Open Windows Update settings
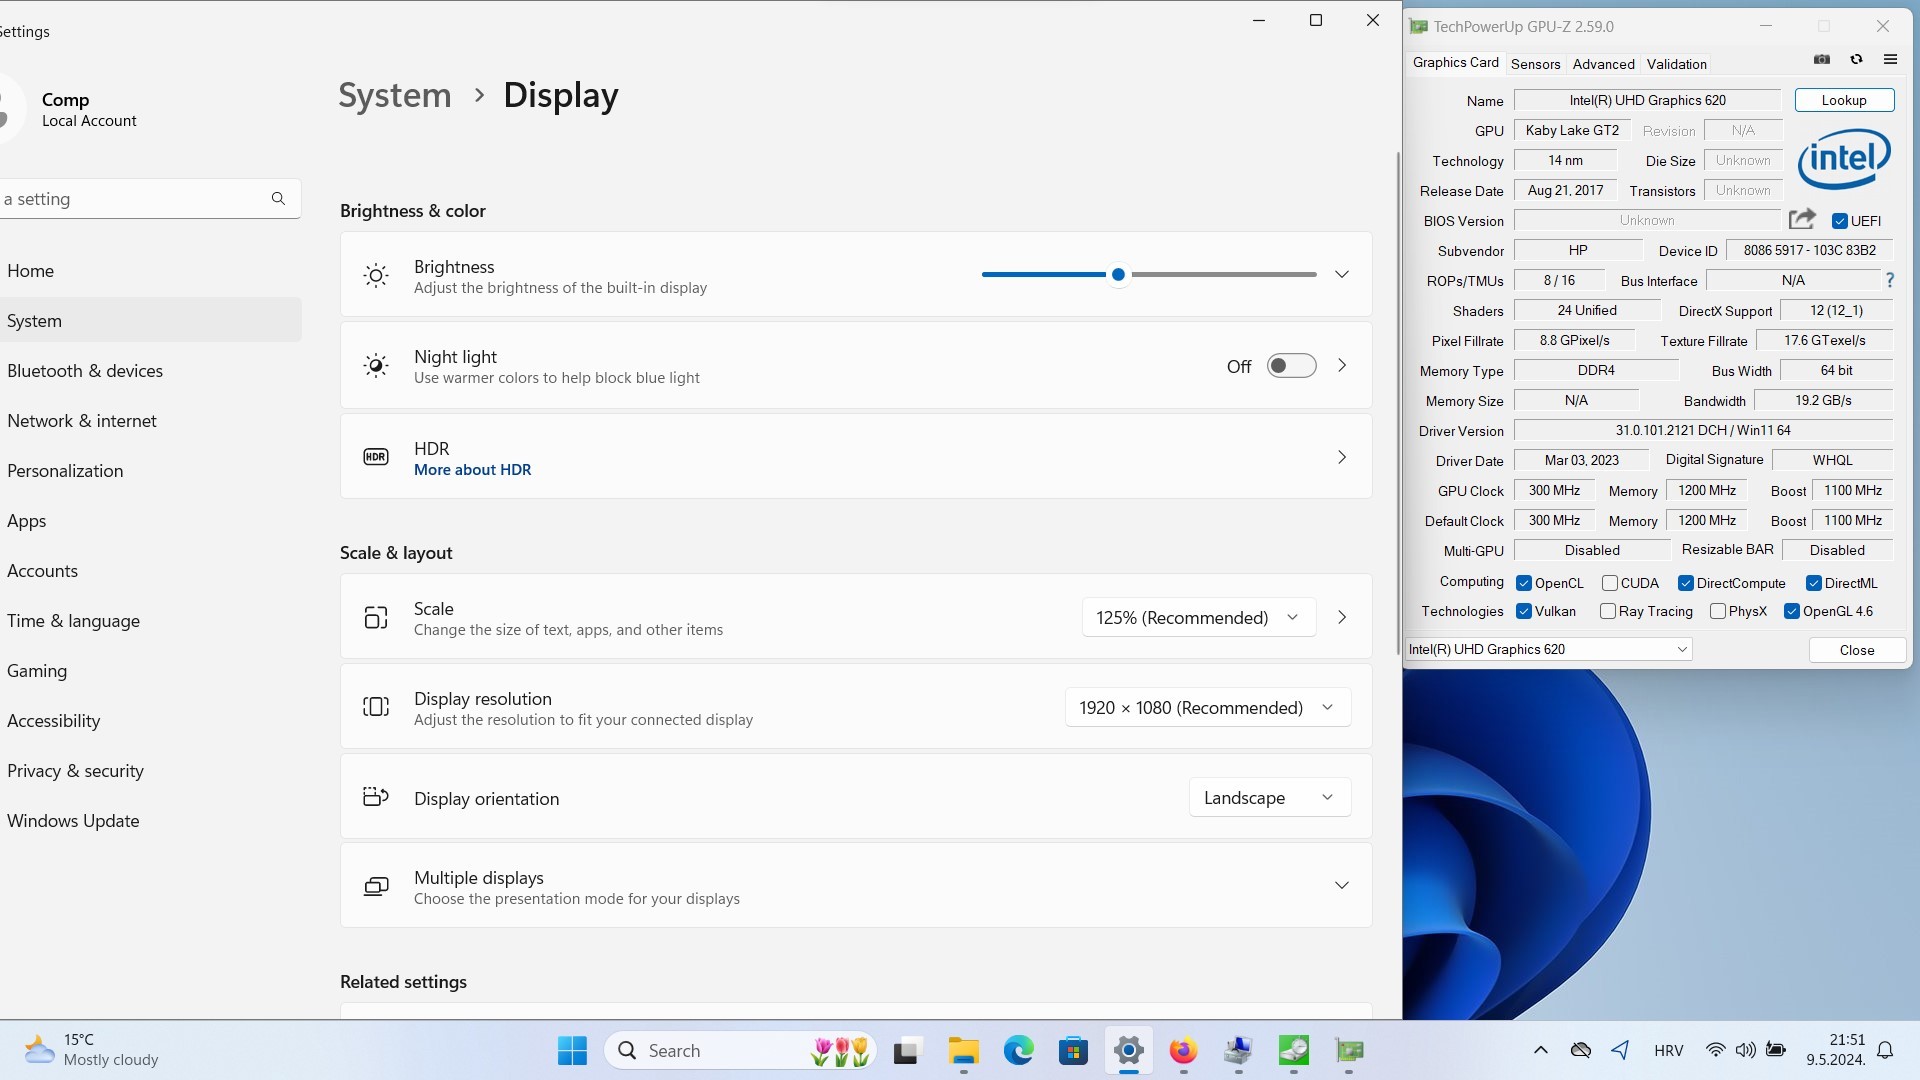Viewport: 1920px width, 1080px height. point(150,821)
